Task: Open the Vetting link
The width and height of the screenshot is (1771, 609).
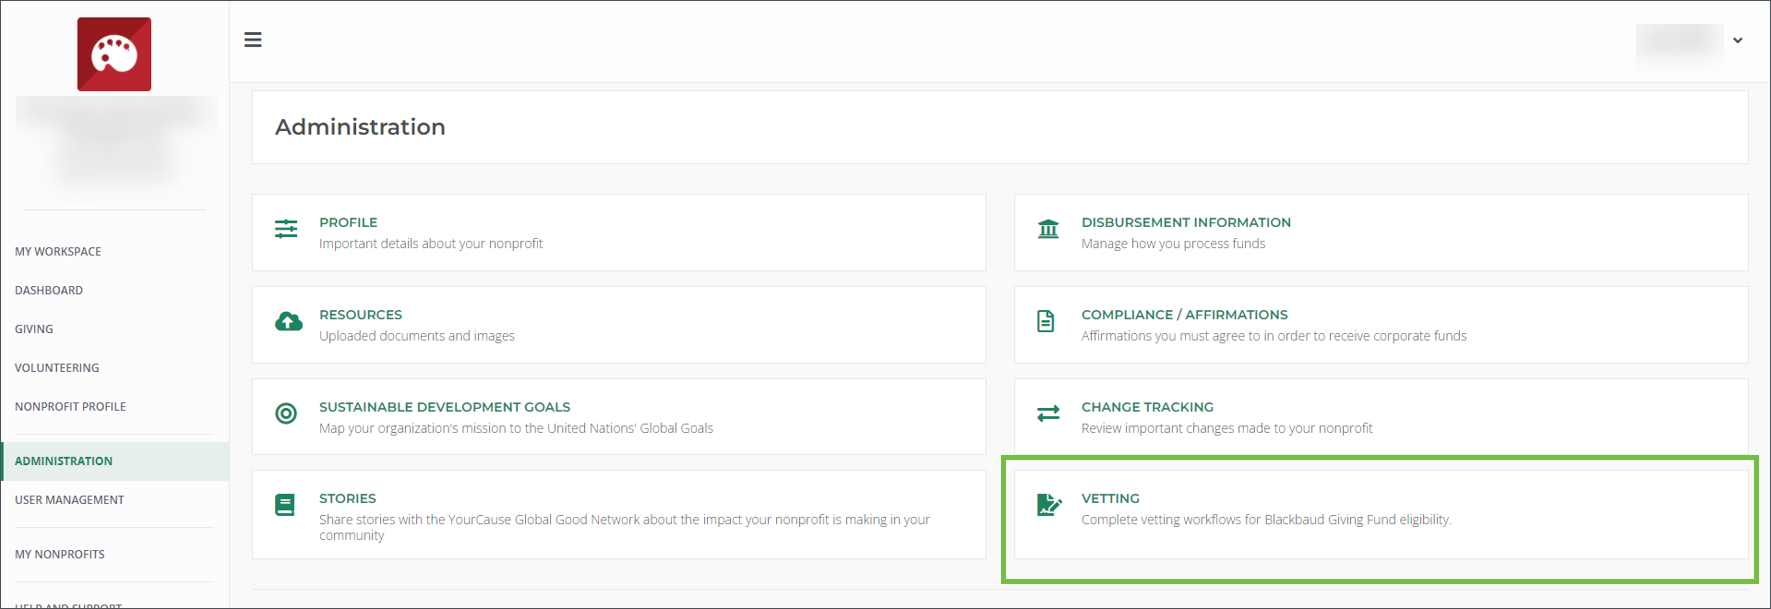Action: [1110, 499]
